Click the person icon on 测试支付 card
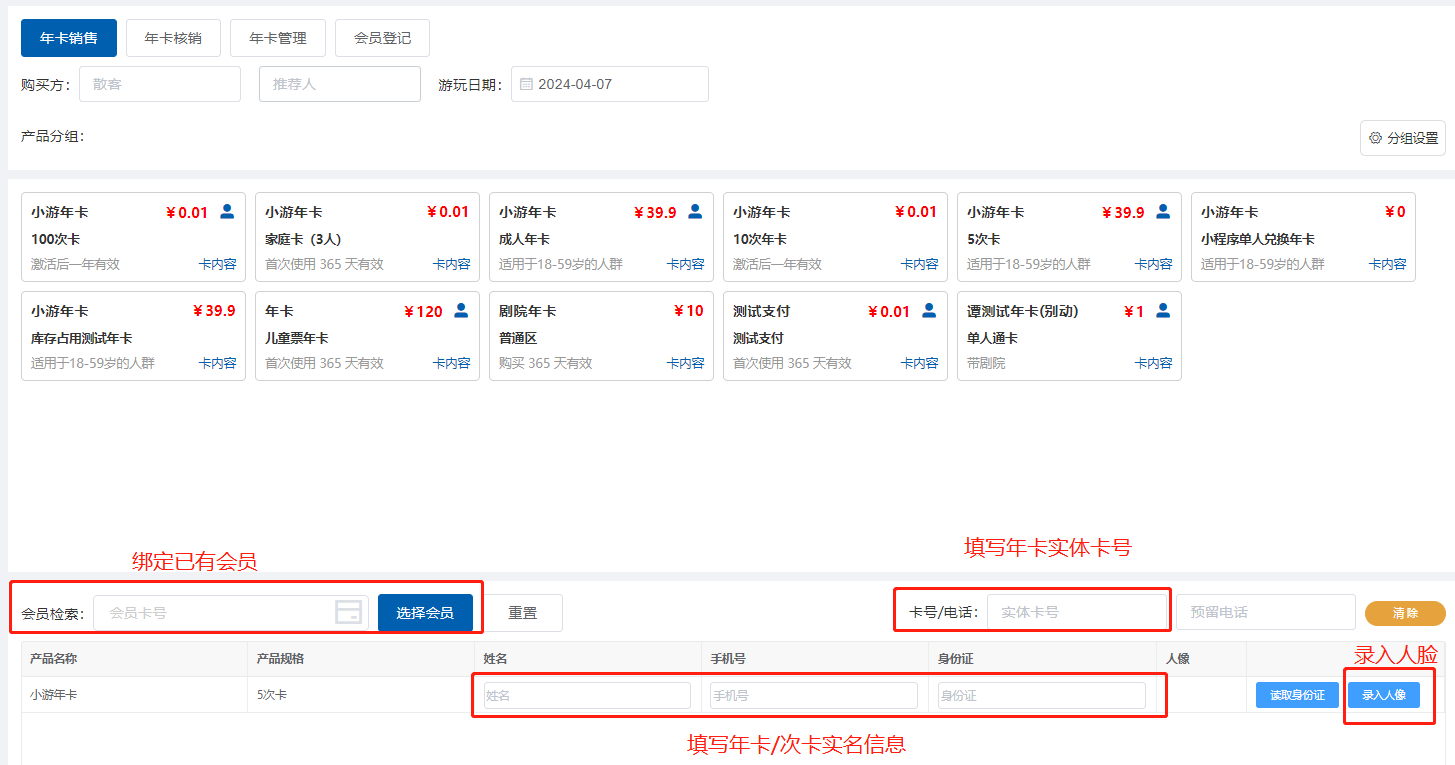This screenshot has height=765, width=1455. tap(929, 310)
